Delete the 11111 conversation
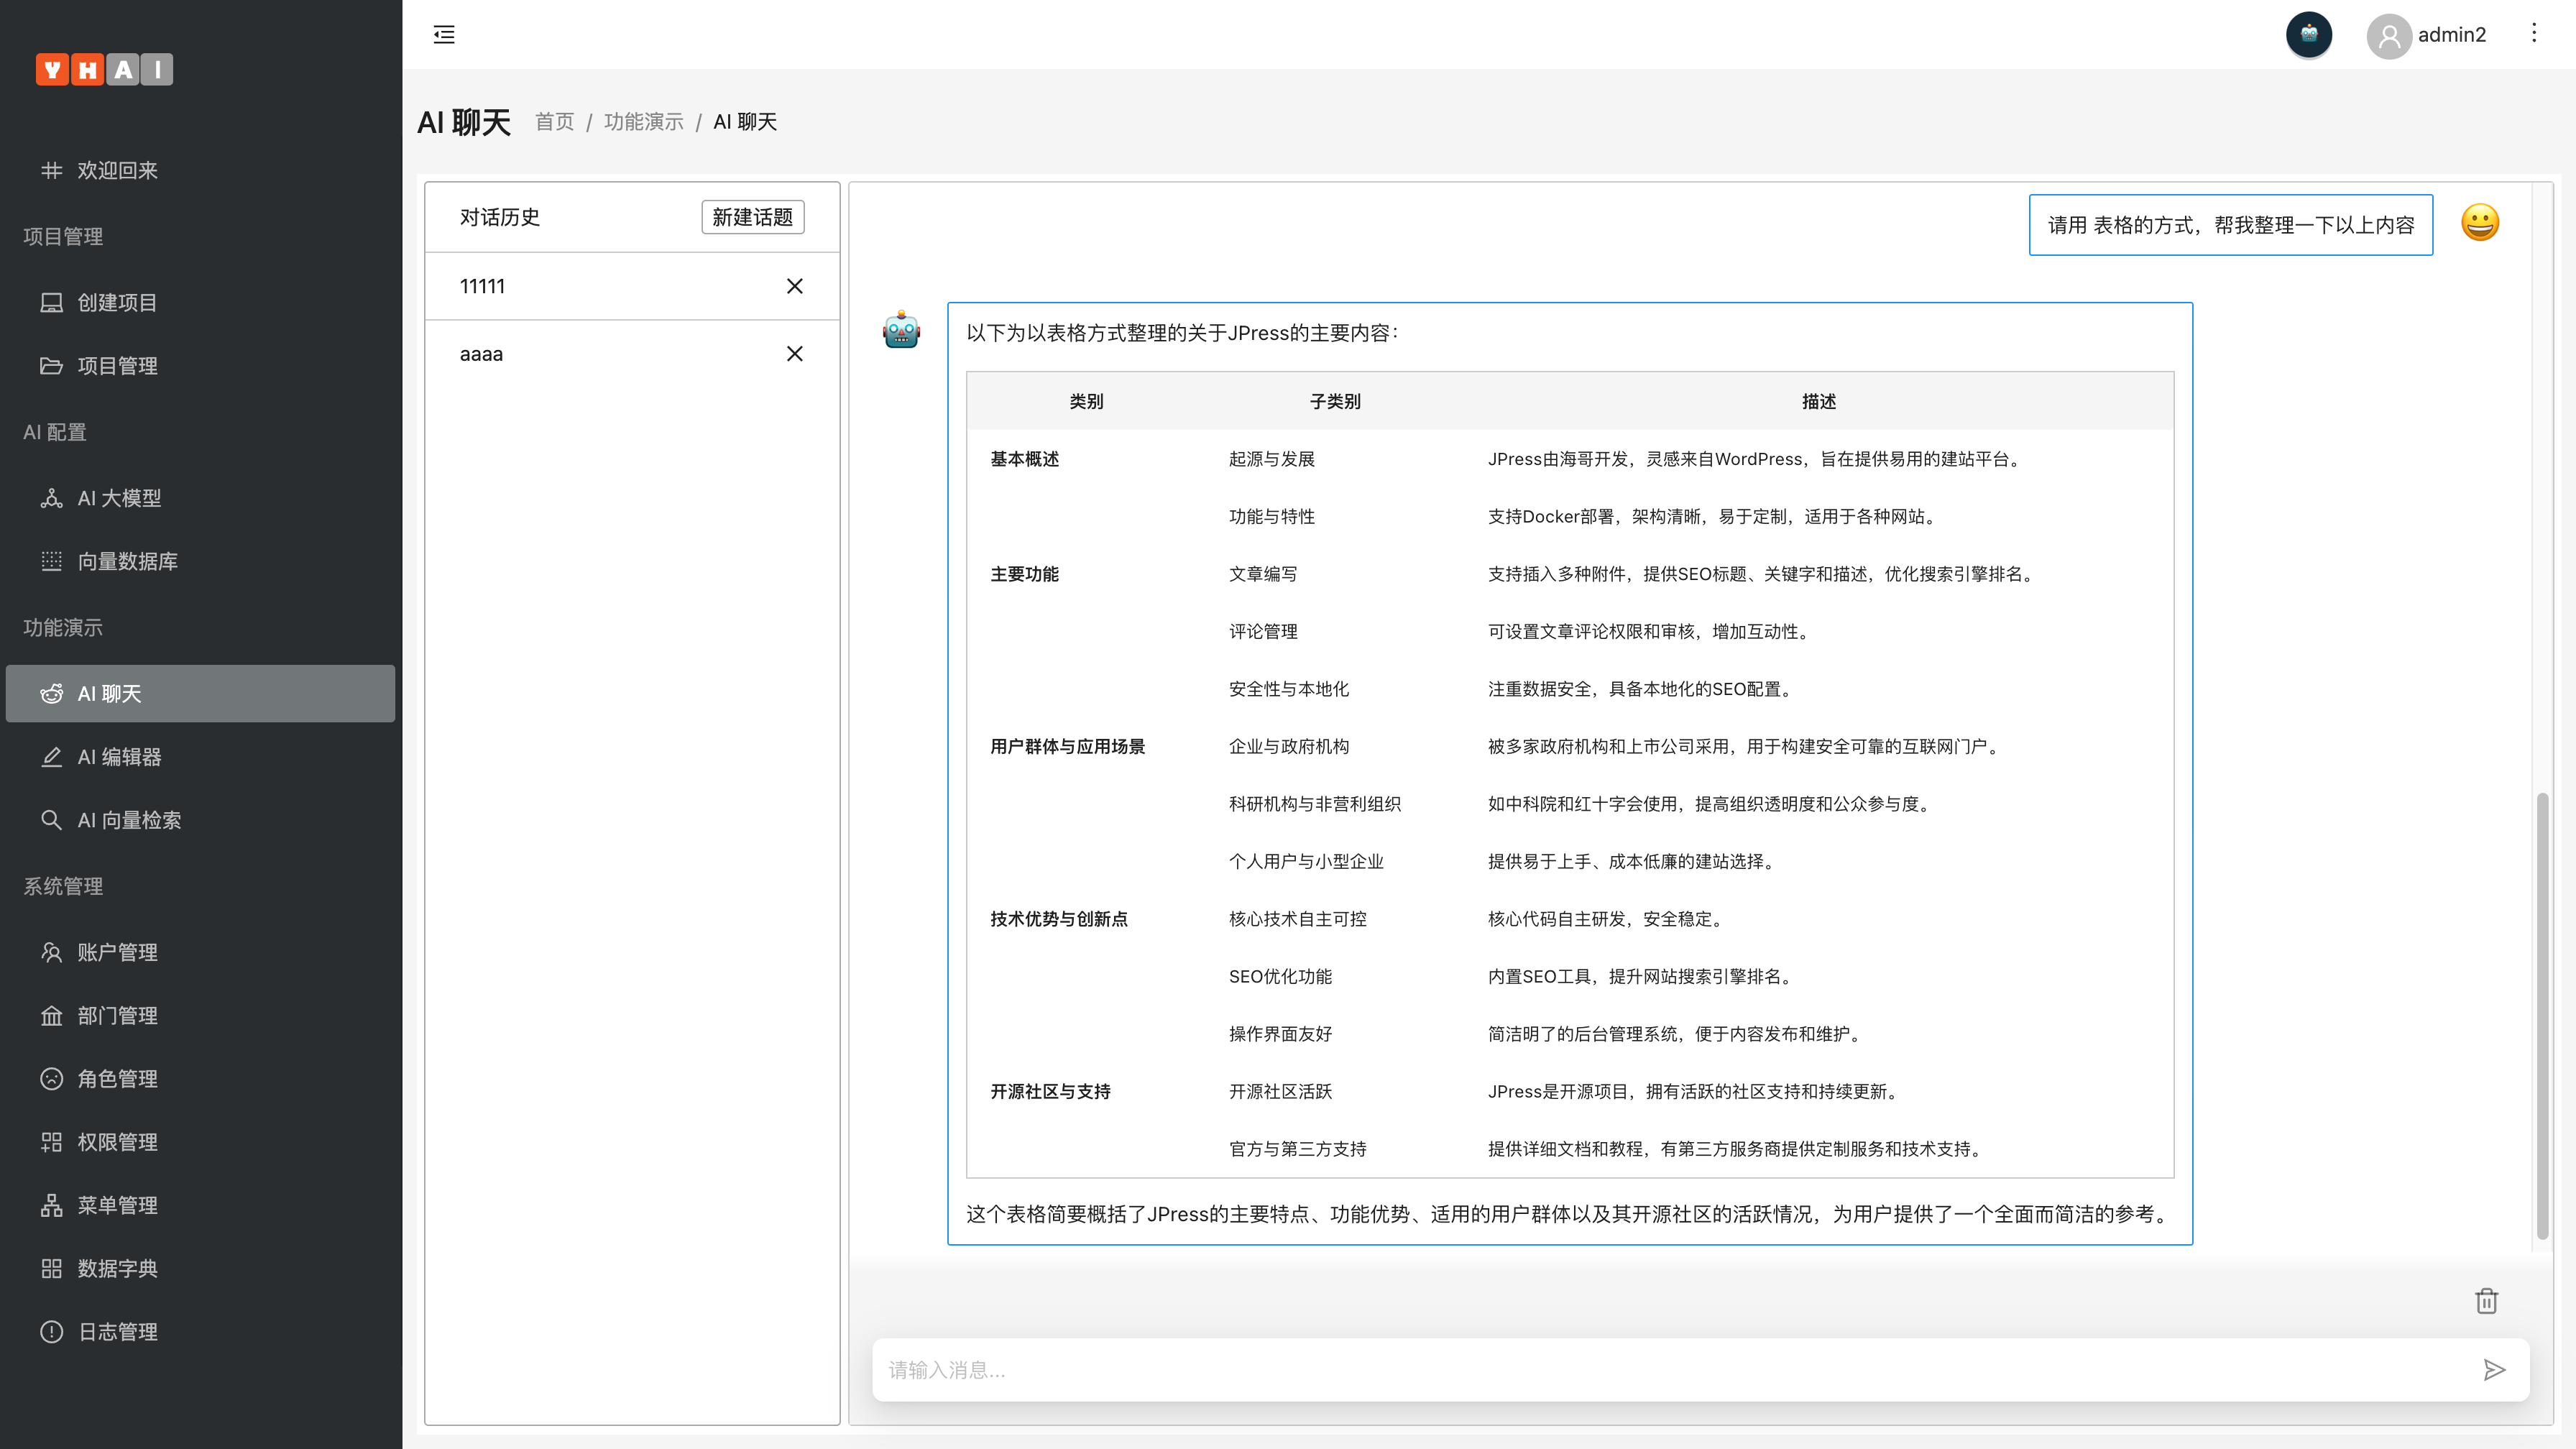Screen dimensions: 2576x1449 tap(795, 286)
